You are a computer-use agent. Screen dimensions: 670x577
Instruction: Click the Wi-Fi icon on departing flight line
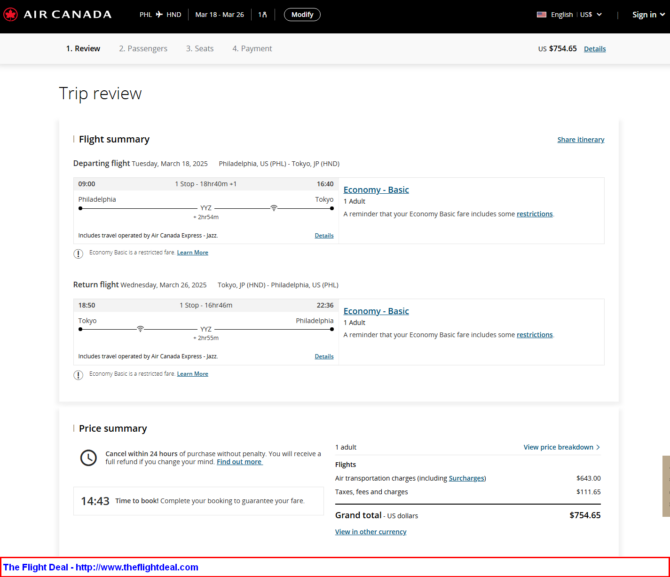(273, 208)
